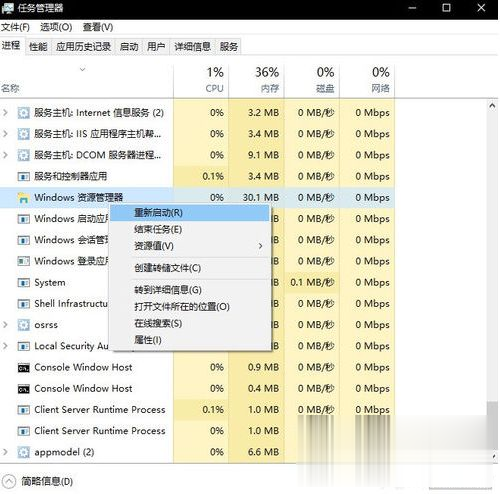Click the process list scrollbar up arrow

coord(492,106)
